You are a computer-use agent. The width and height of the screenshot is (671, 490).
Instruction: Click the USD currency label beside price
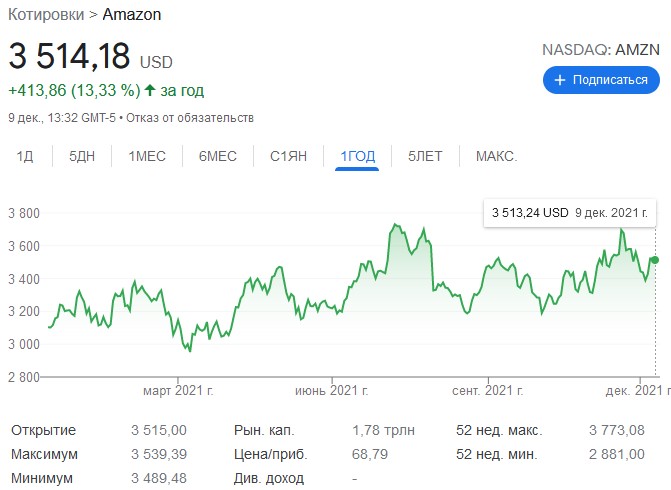coord(156,62)
